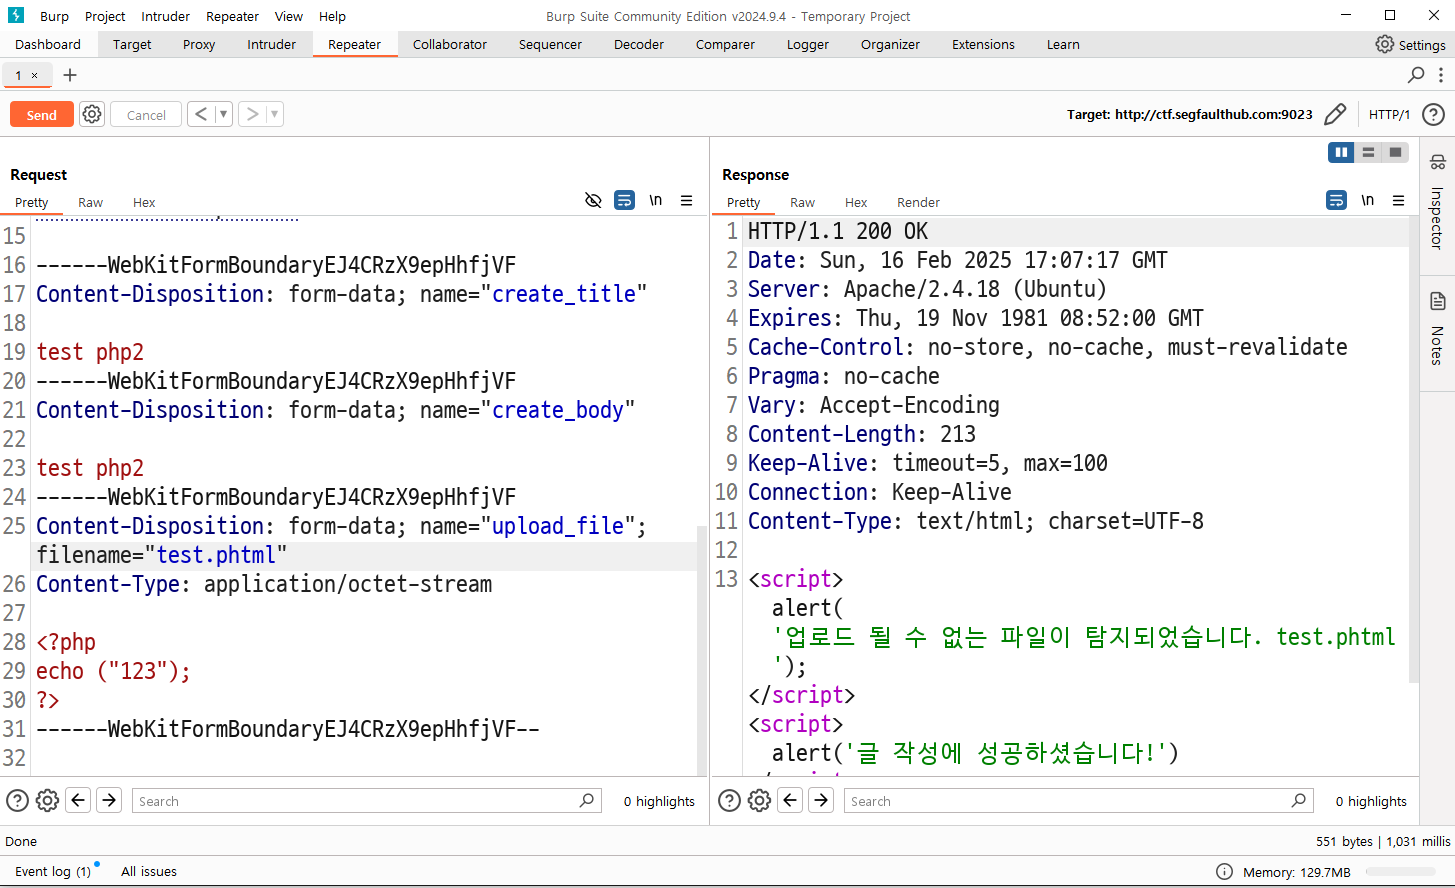
Task: Click the memory usage progress bar
Action: tap(1401, 872)
